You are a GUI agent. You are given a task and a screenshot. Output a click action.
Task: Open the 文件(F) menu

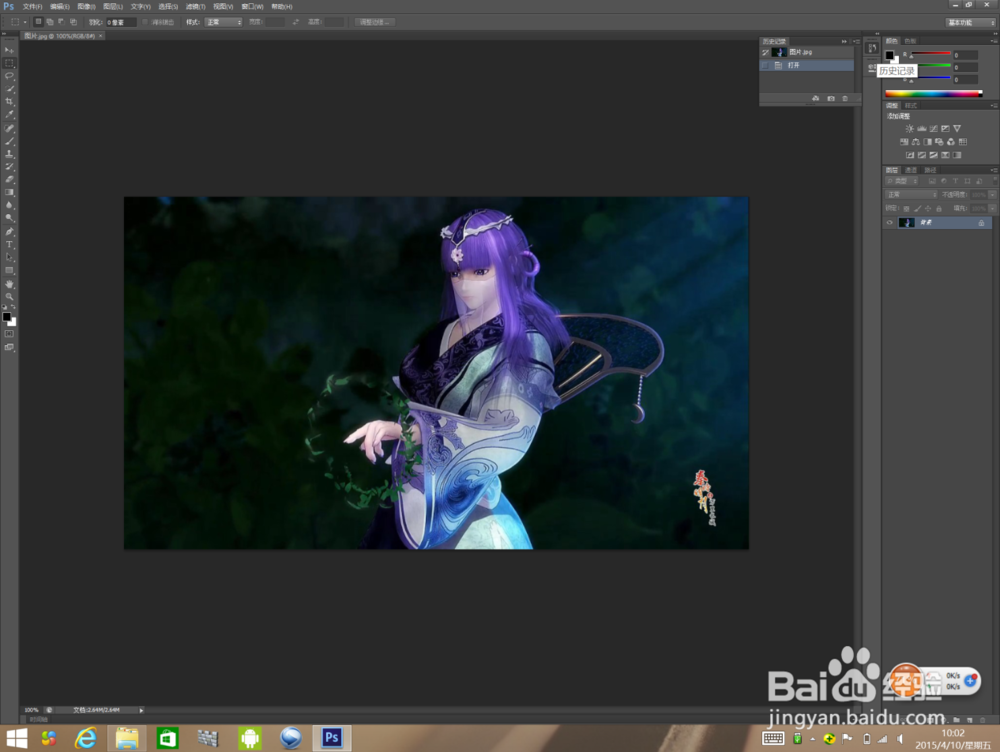pyautogui.click(x=32, y=6)
